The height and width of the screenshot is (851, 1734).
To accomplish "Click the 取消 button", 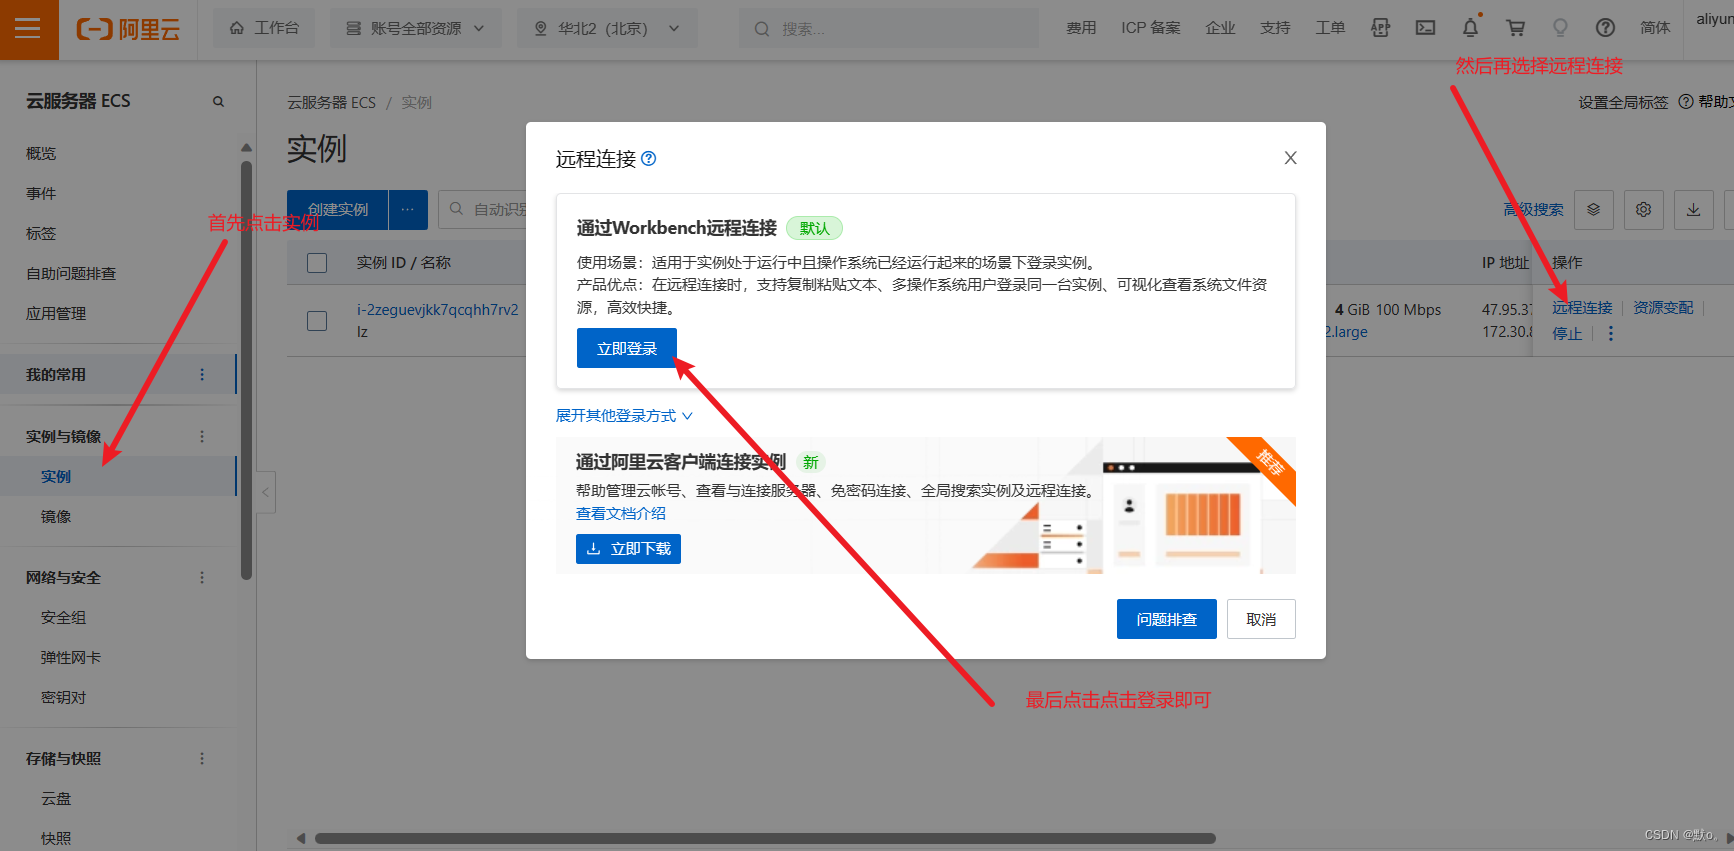I will click(x=1261, y=619).
